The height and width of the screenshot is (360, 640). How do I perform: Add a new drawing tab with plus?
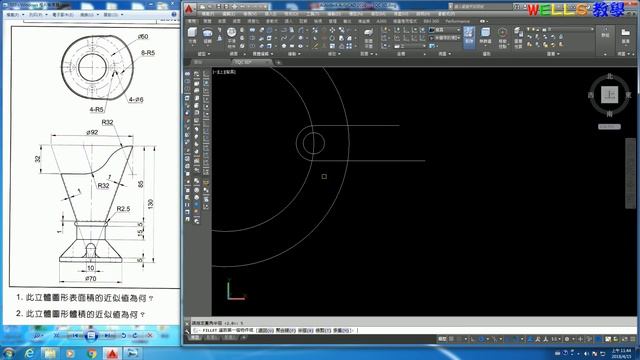point(278,62)
